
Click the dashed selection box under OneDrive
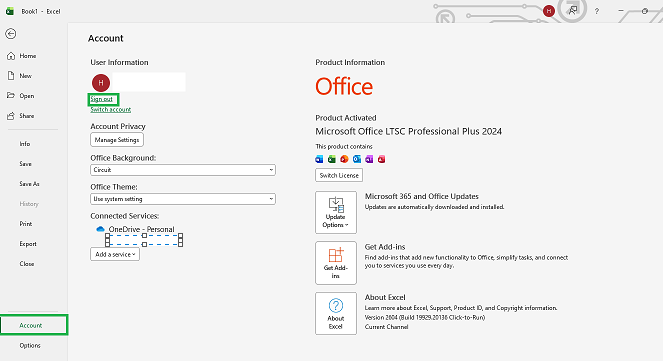144,240
